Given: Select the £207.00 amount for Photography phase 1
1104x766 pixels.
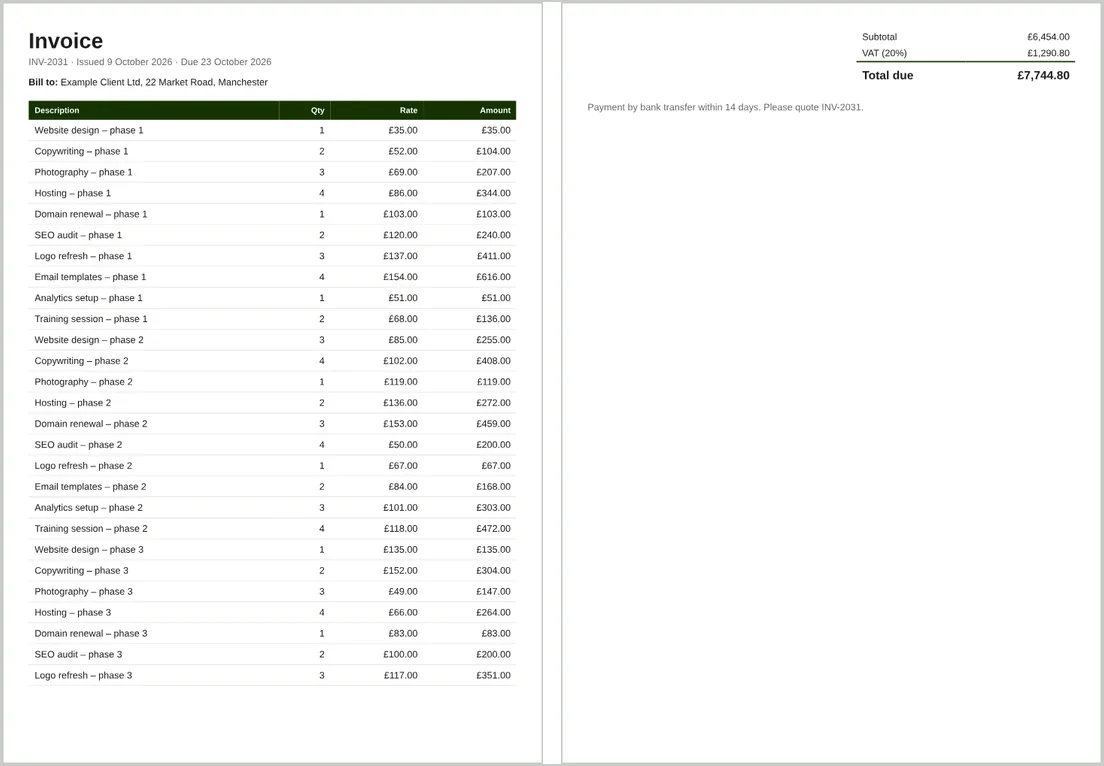Looking at the screenshot, I should coord(494,172).
